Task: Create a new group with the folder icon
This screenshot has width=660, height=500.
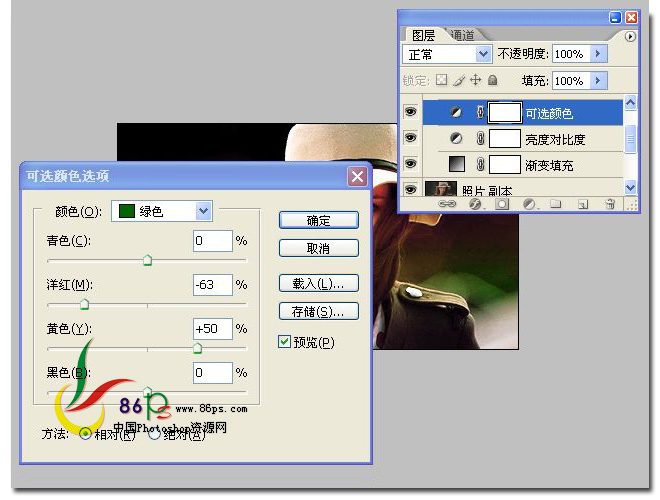Action: coord(556,204)
